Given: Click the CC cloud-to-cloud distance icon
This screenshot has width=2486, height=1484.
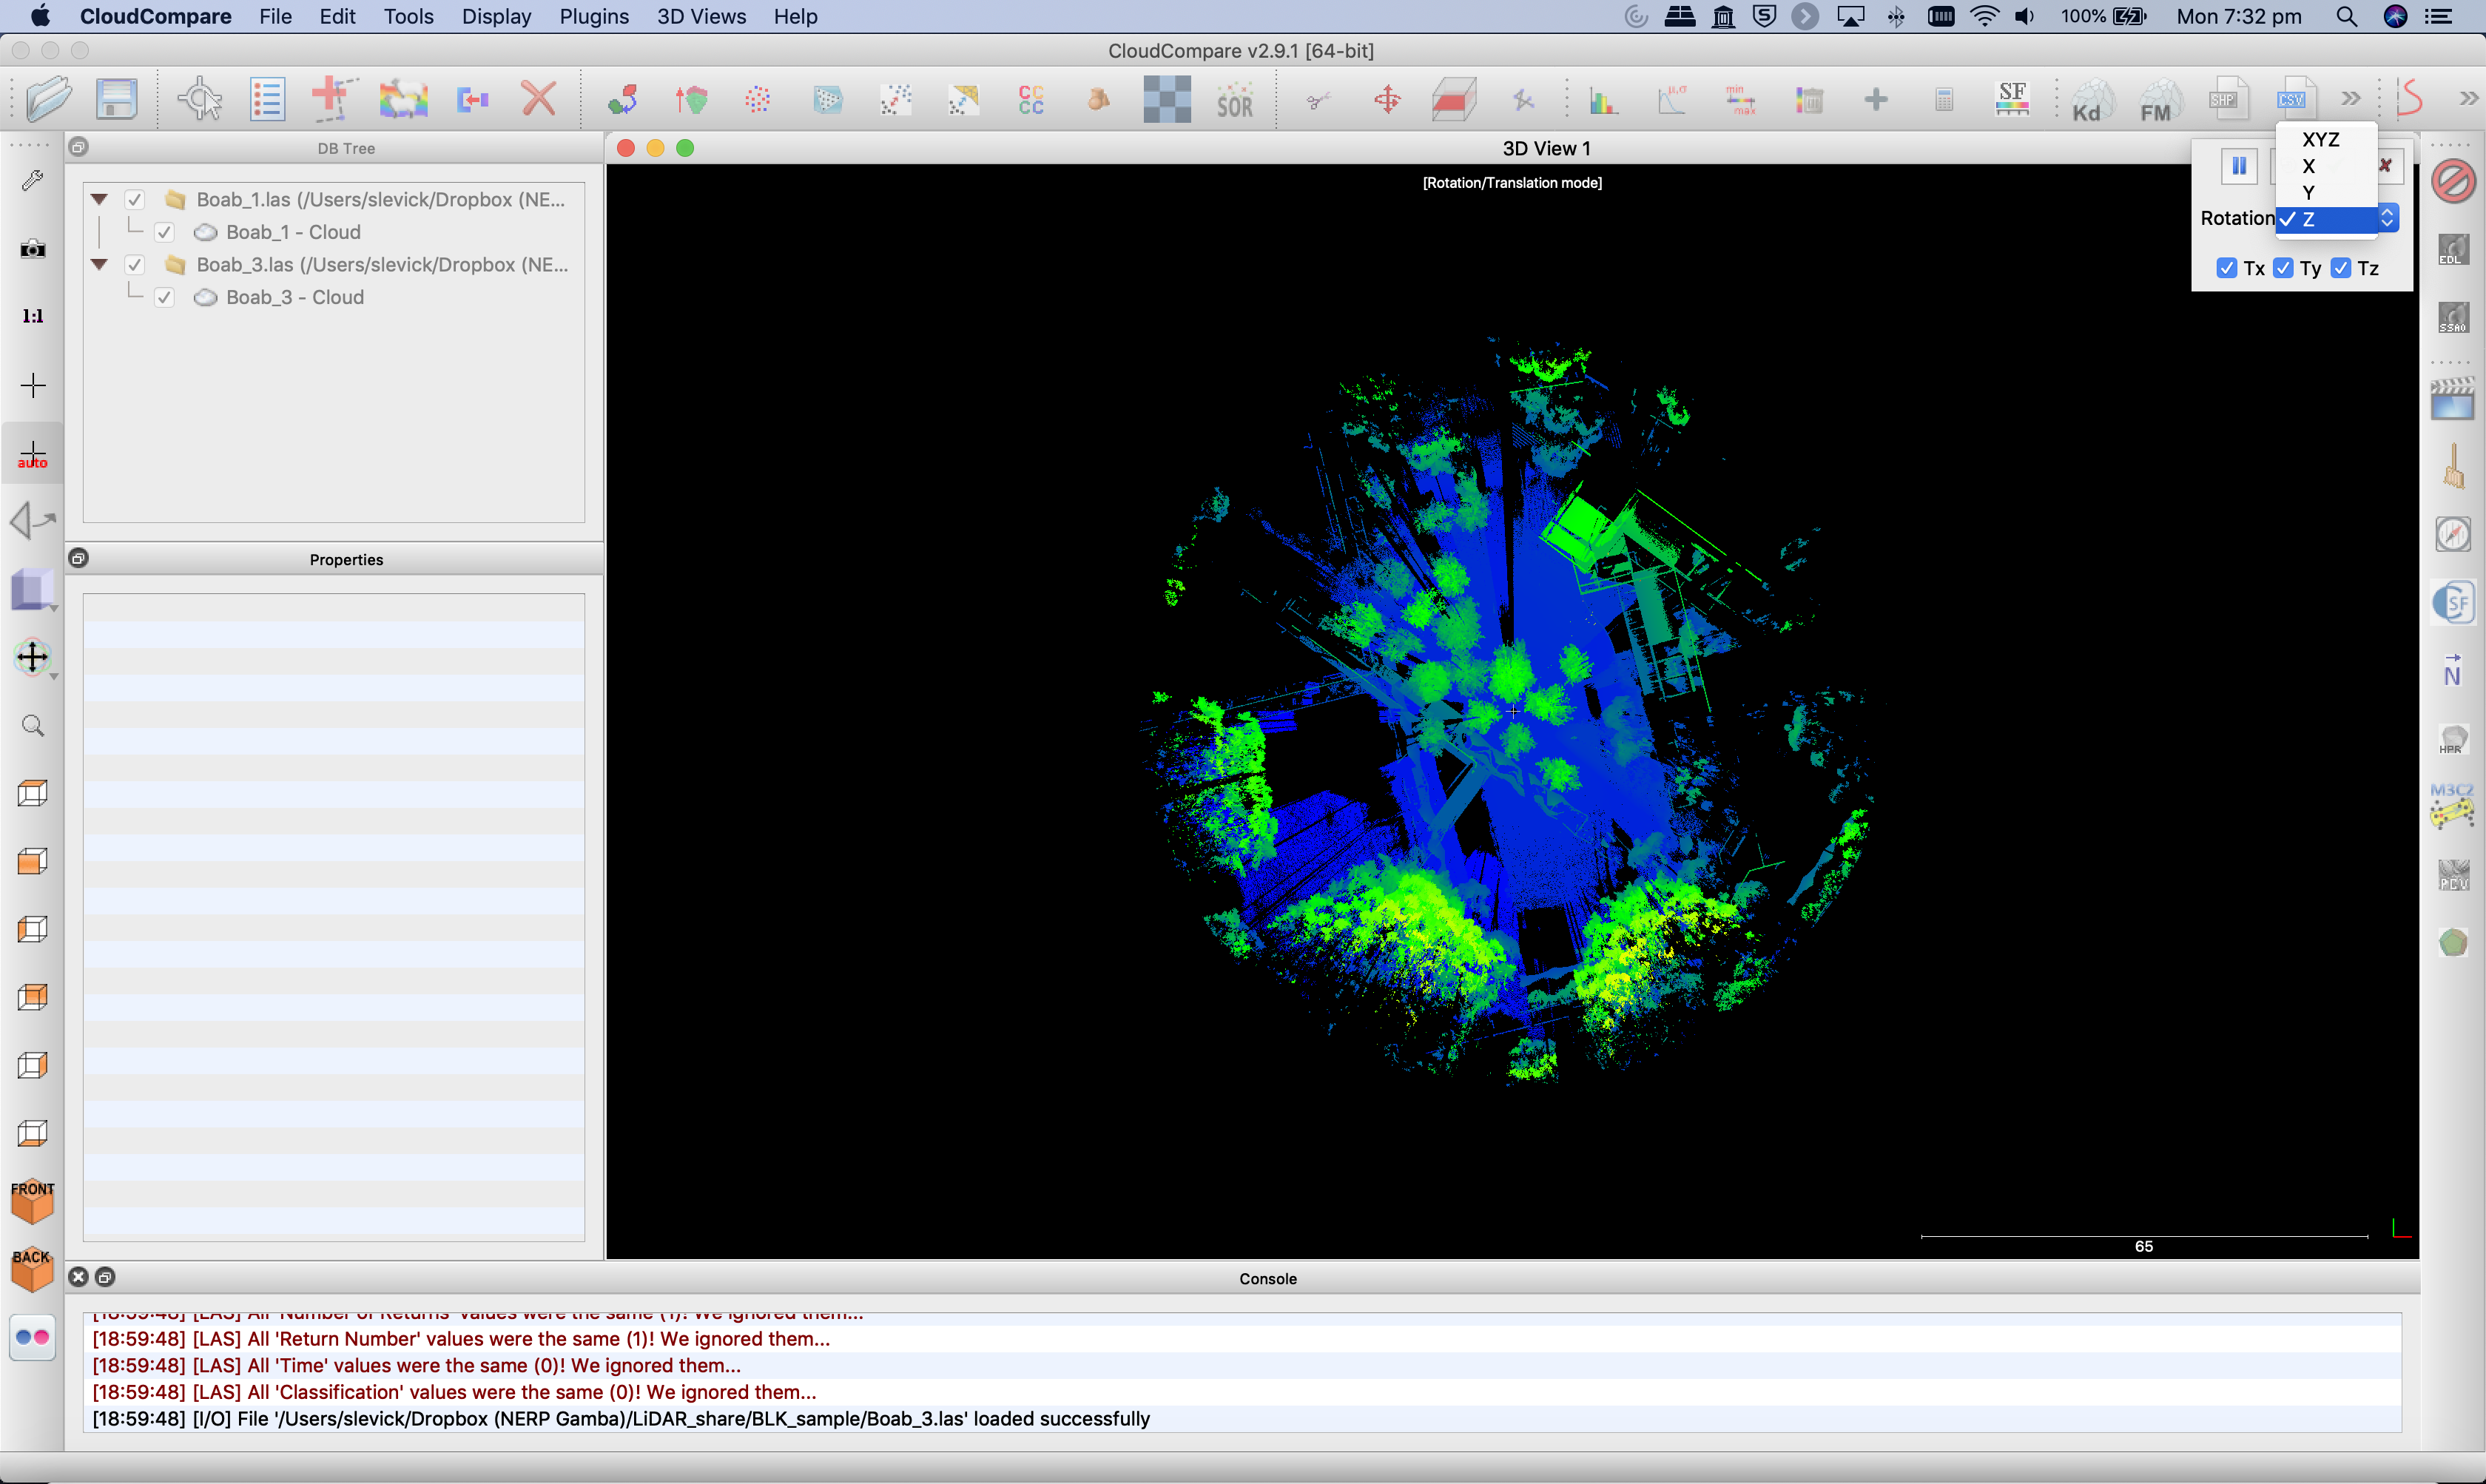Looking at the screenshot, I should (1031, 99).
